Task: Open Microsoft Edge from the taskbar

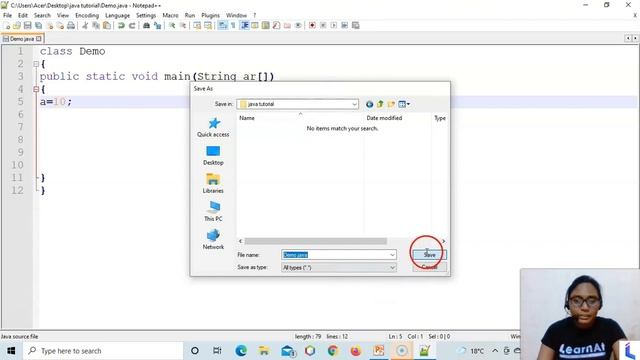Action: [x=241, y=351]
